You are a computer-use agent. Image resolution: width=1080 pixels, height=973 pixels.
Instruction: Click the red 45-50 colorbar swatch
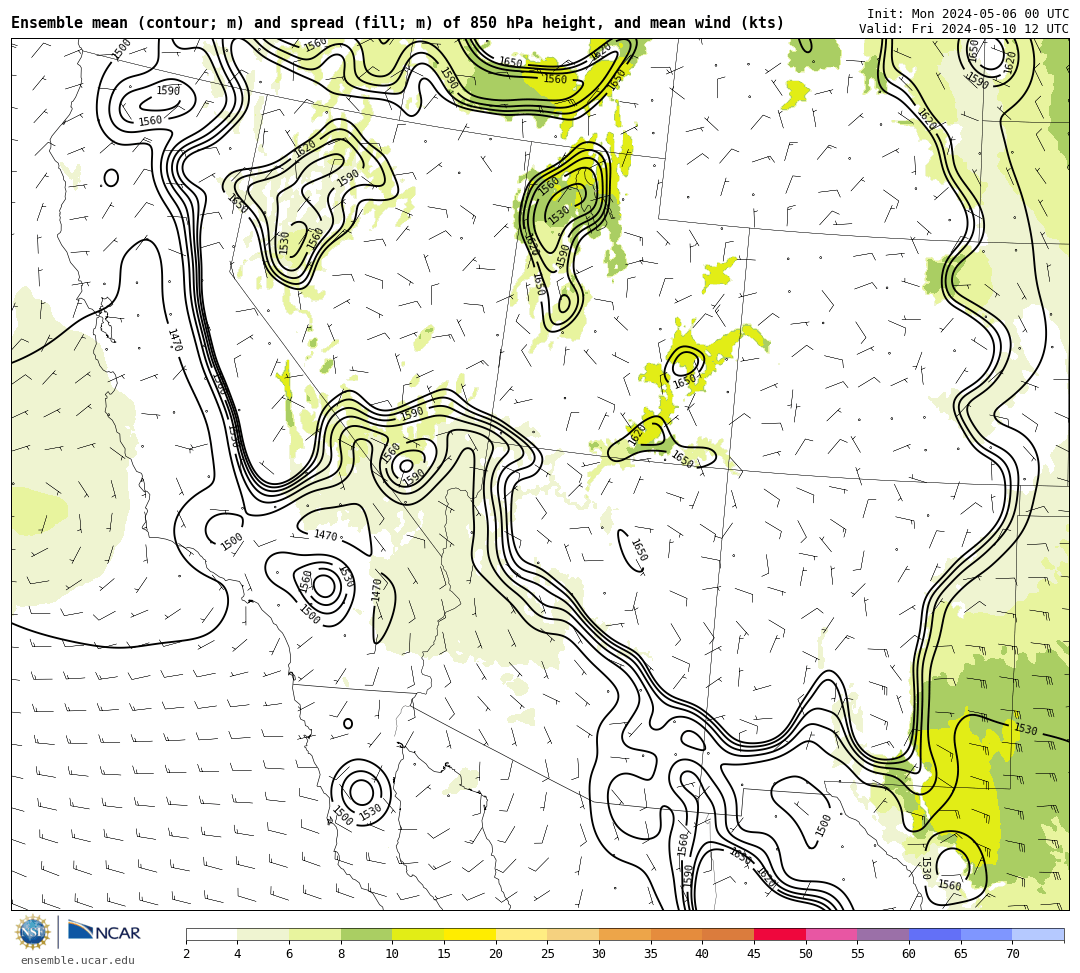coord(780,934)
